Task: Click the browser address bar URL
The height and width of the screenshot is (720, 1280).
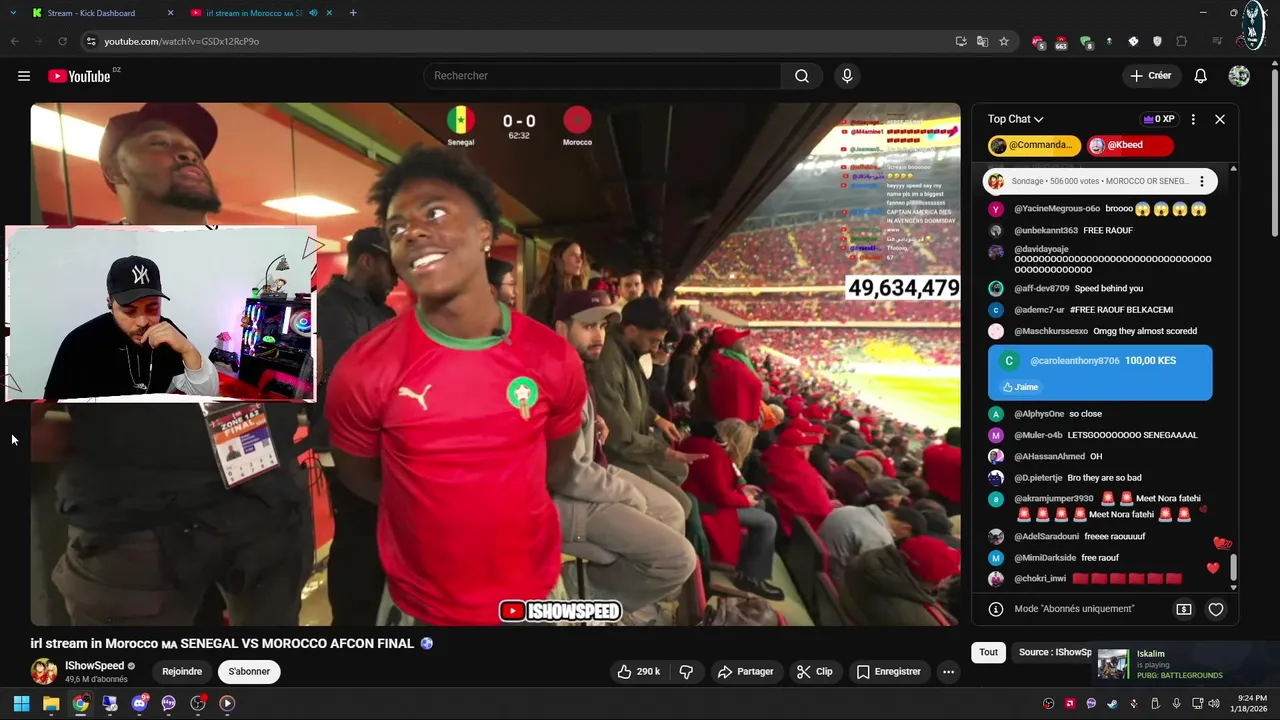Action: click(181, 41)
